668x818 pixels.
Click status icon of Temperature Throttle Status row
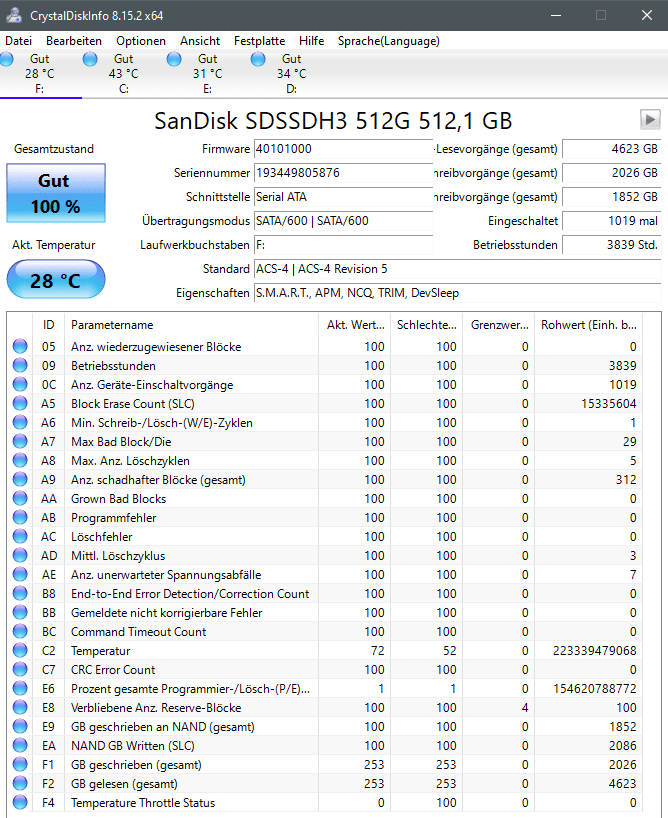(x=20, y=802)
